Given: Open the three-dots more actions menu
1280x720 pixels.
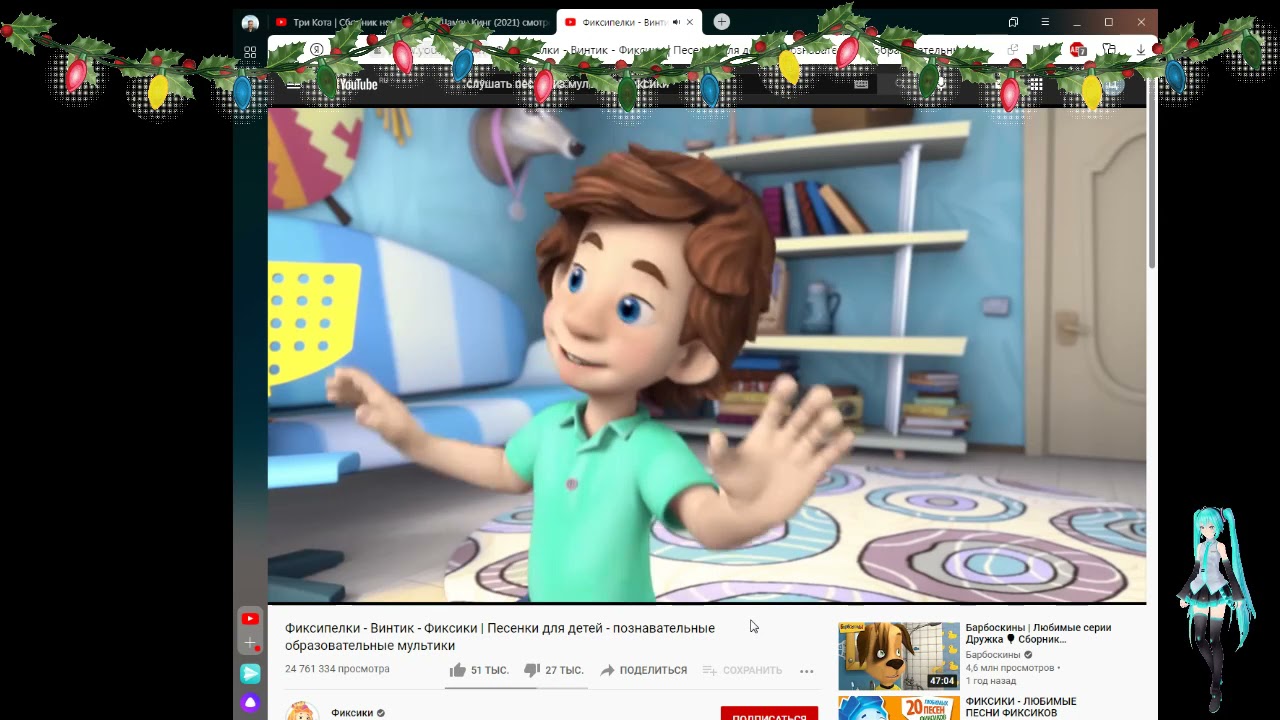Looking at the screenshot, I should (807, 671).
